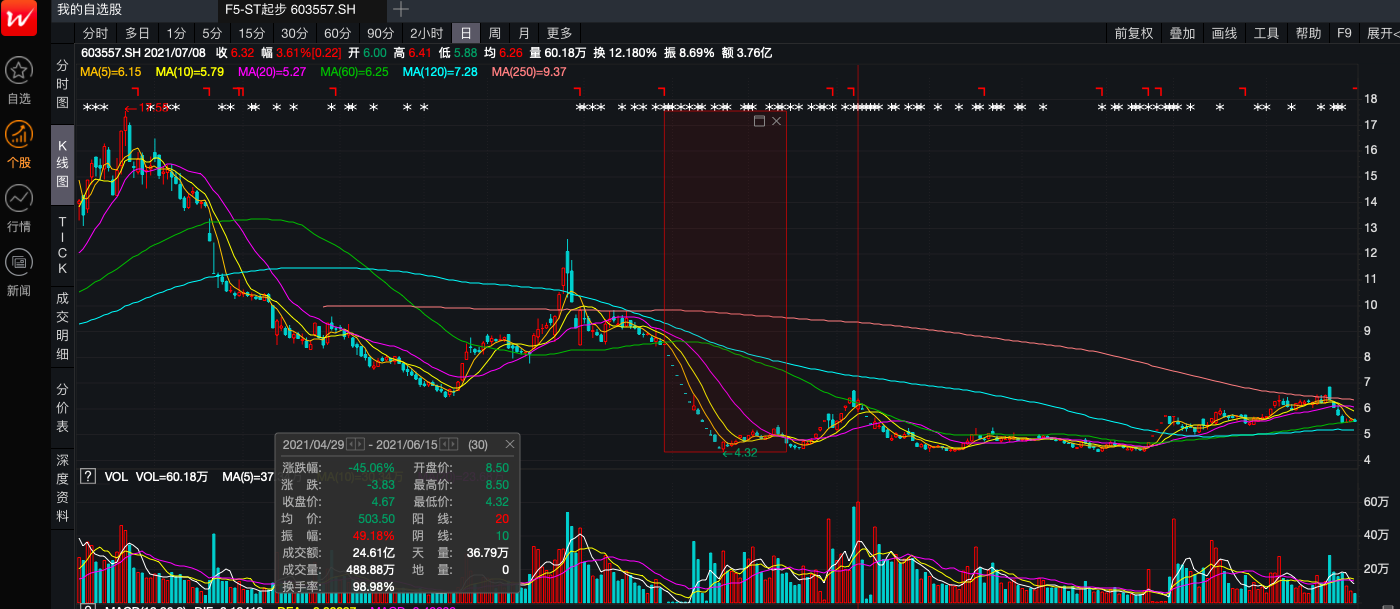
Task: Open the 深度资料 vertical tab
Action: (62, 488)
